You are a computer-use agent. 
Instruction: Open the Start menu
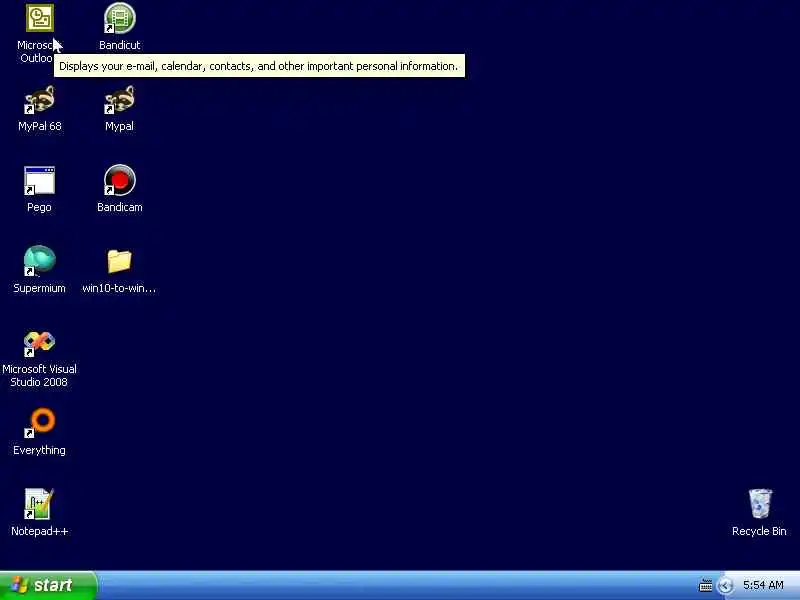48,585
